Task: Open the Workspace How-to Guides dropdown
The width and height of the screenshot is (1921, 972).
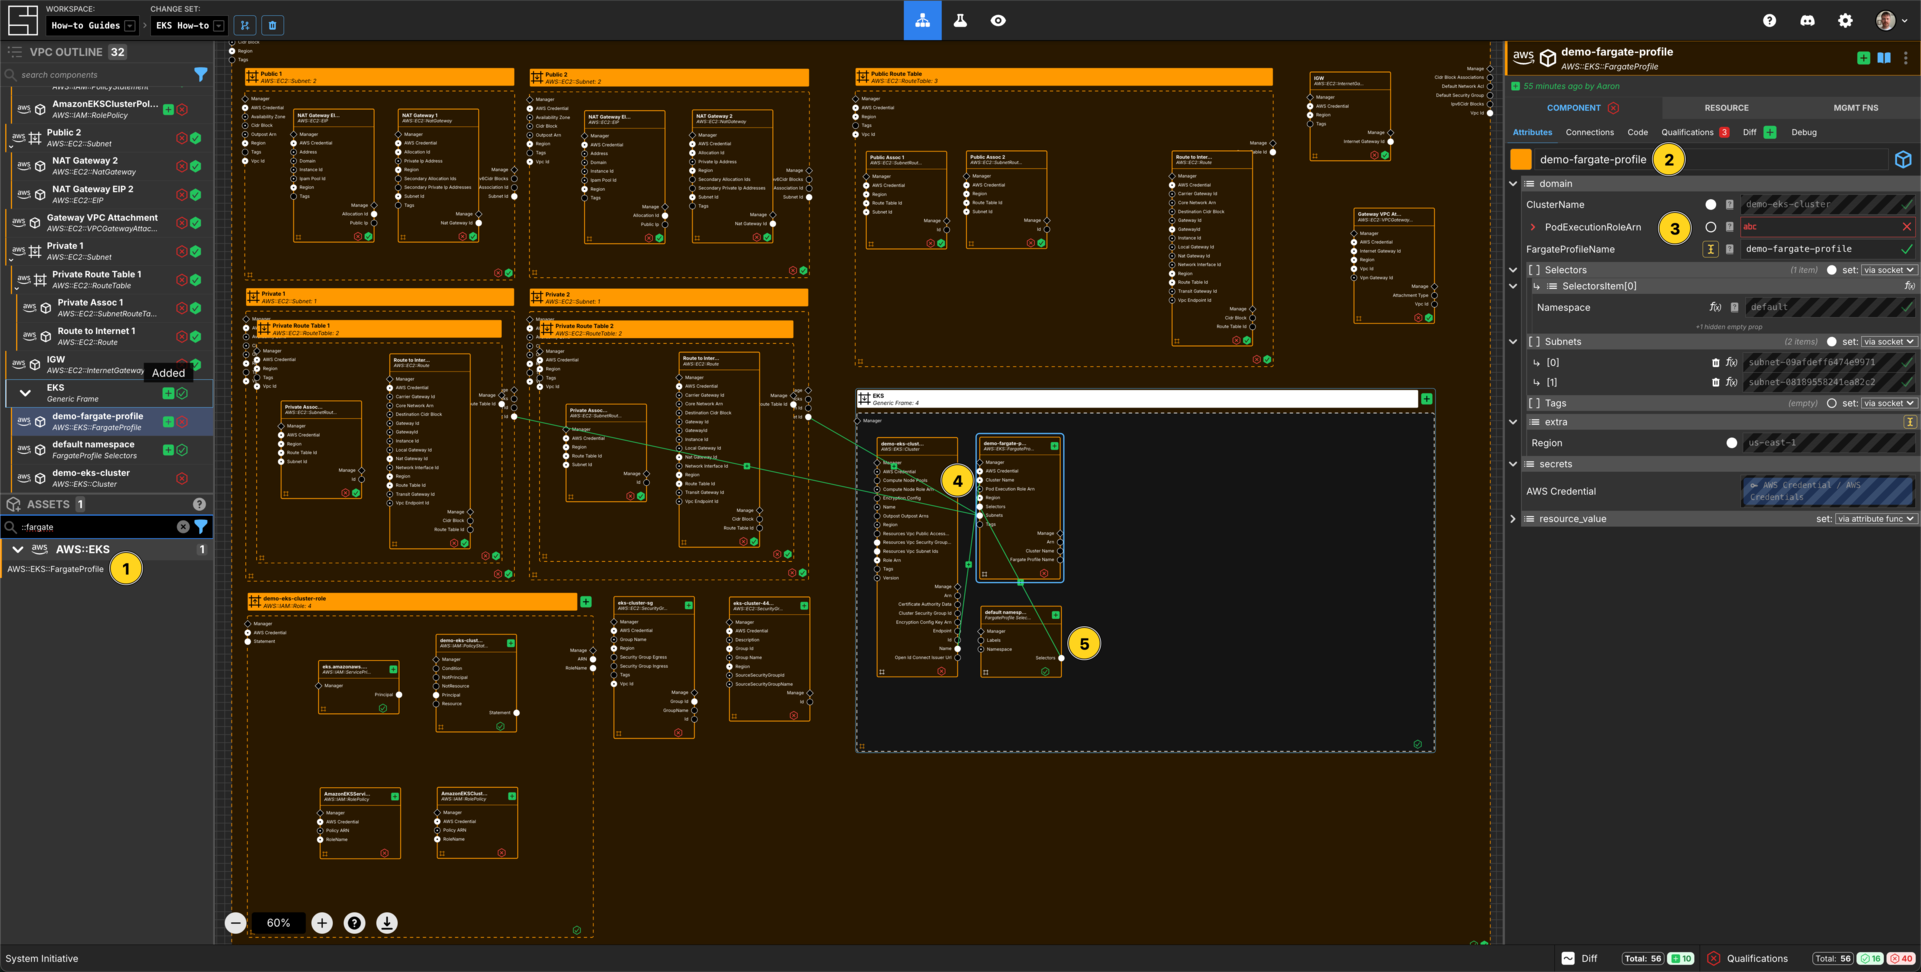Action: pos(92,25)
